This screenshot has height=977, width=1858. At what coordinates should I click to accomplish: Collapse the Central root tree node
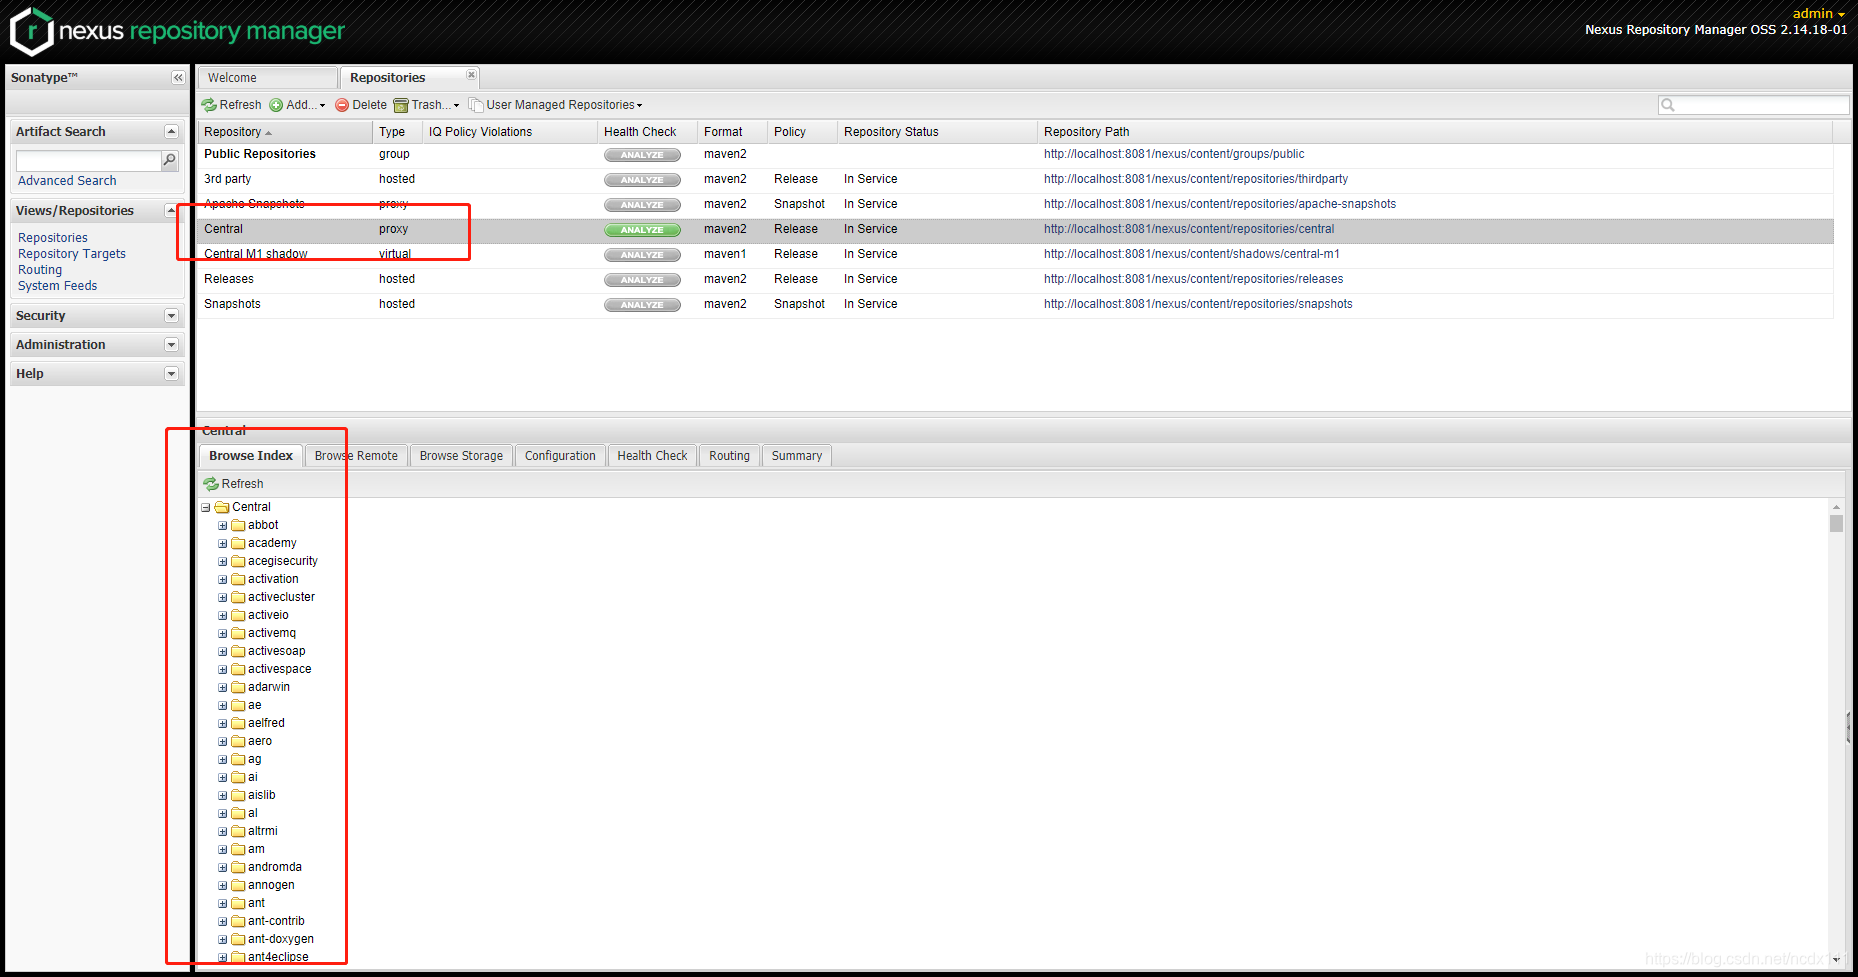[206, 508]
